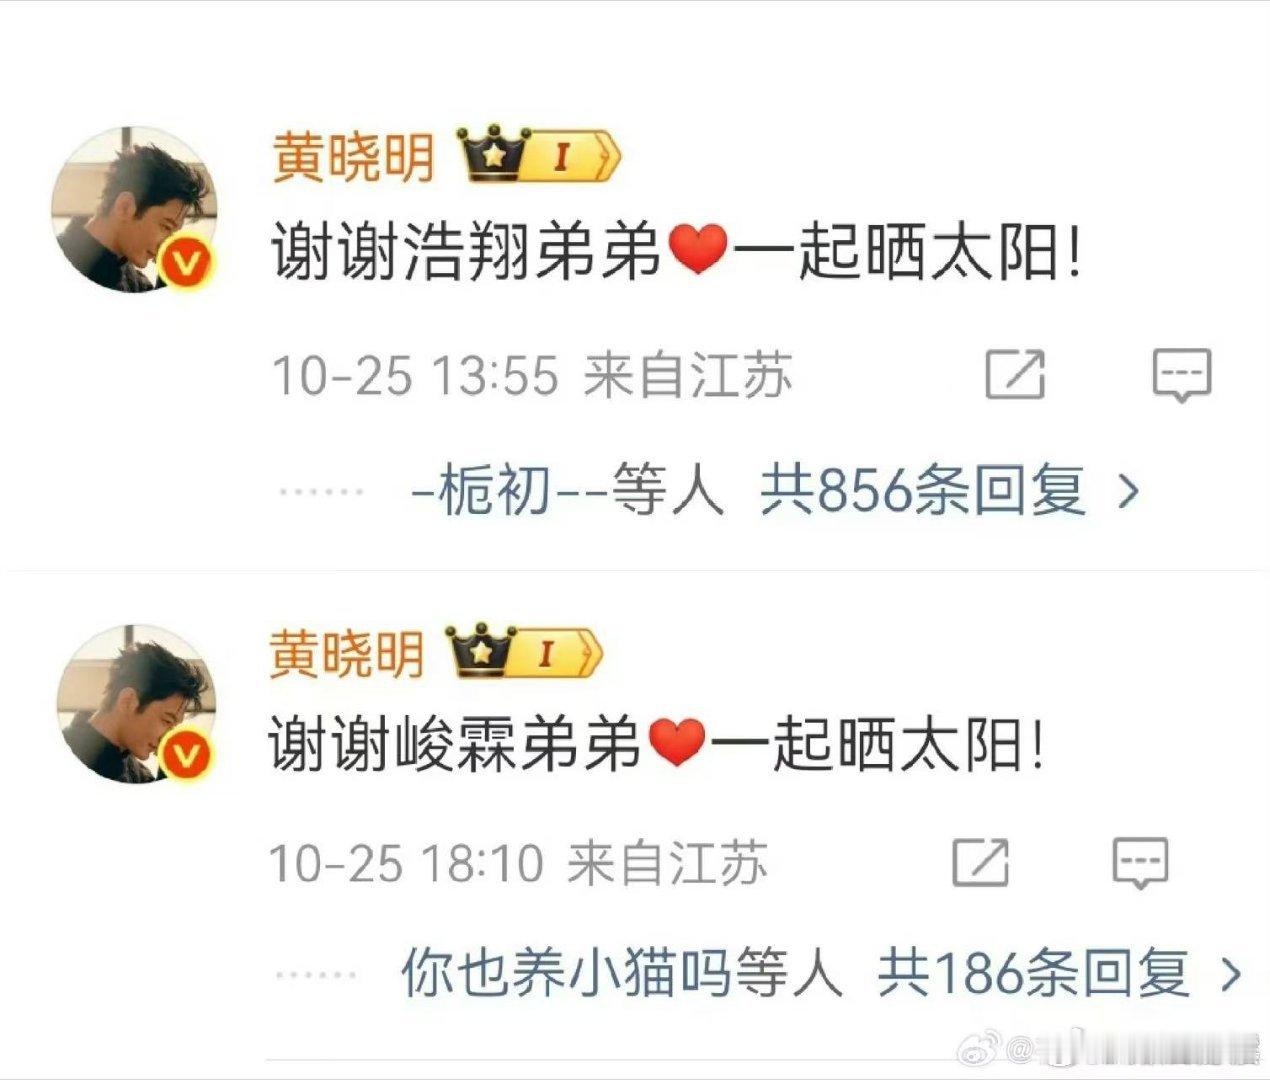Open the crown member badge on the first comment

coord(540,156)
